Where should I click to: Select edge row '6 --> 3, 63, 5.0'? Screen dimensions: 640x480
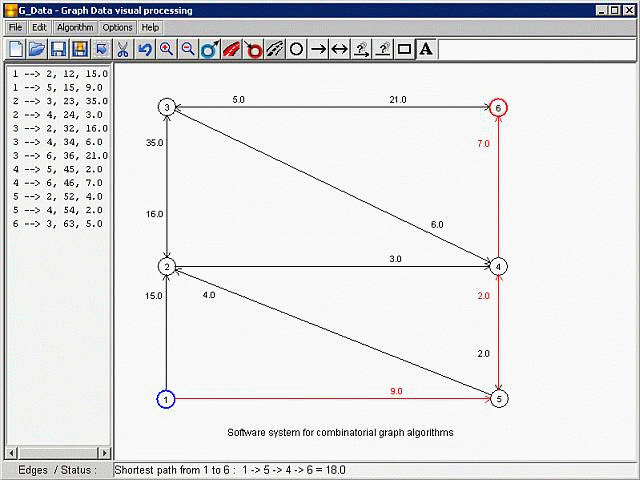pos(57,224)
